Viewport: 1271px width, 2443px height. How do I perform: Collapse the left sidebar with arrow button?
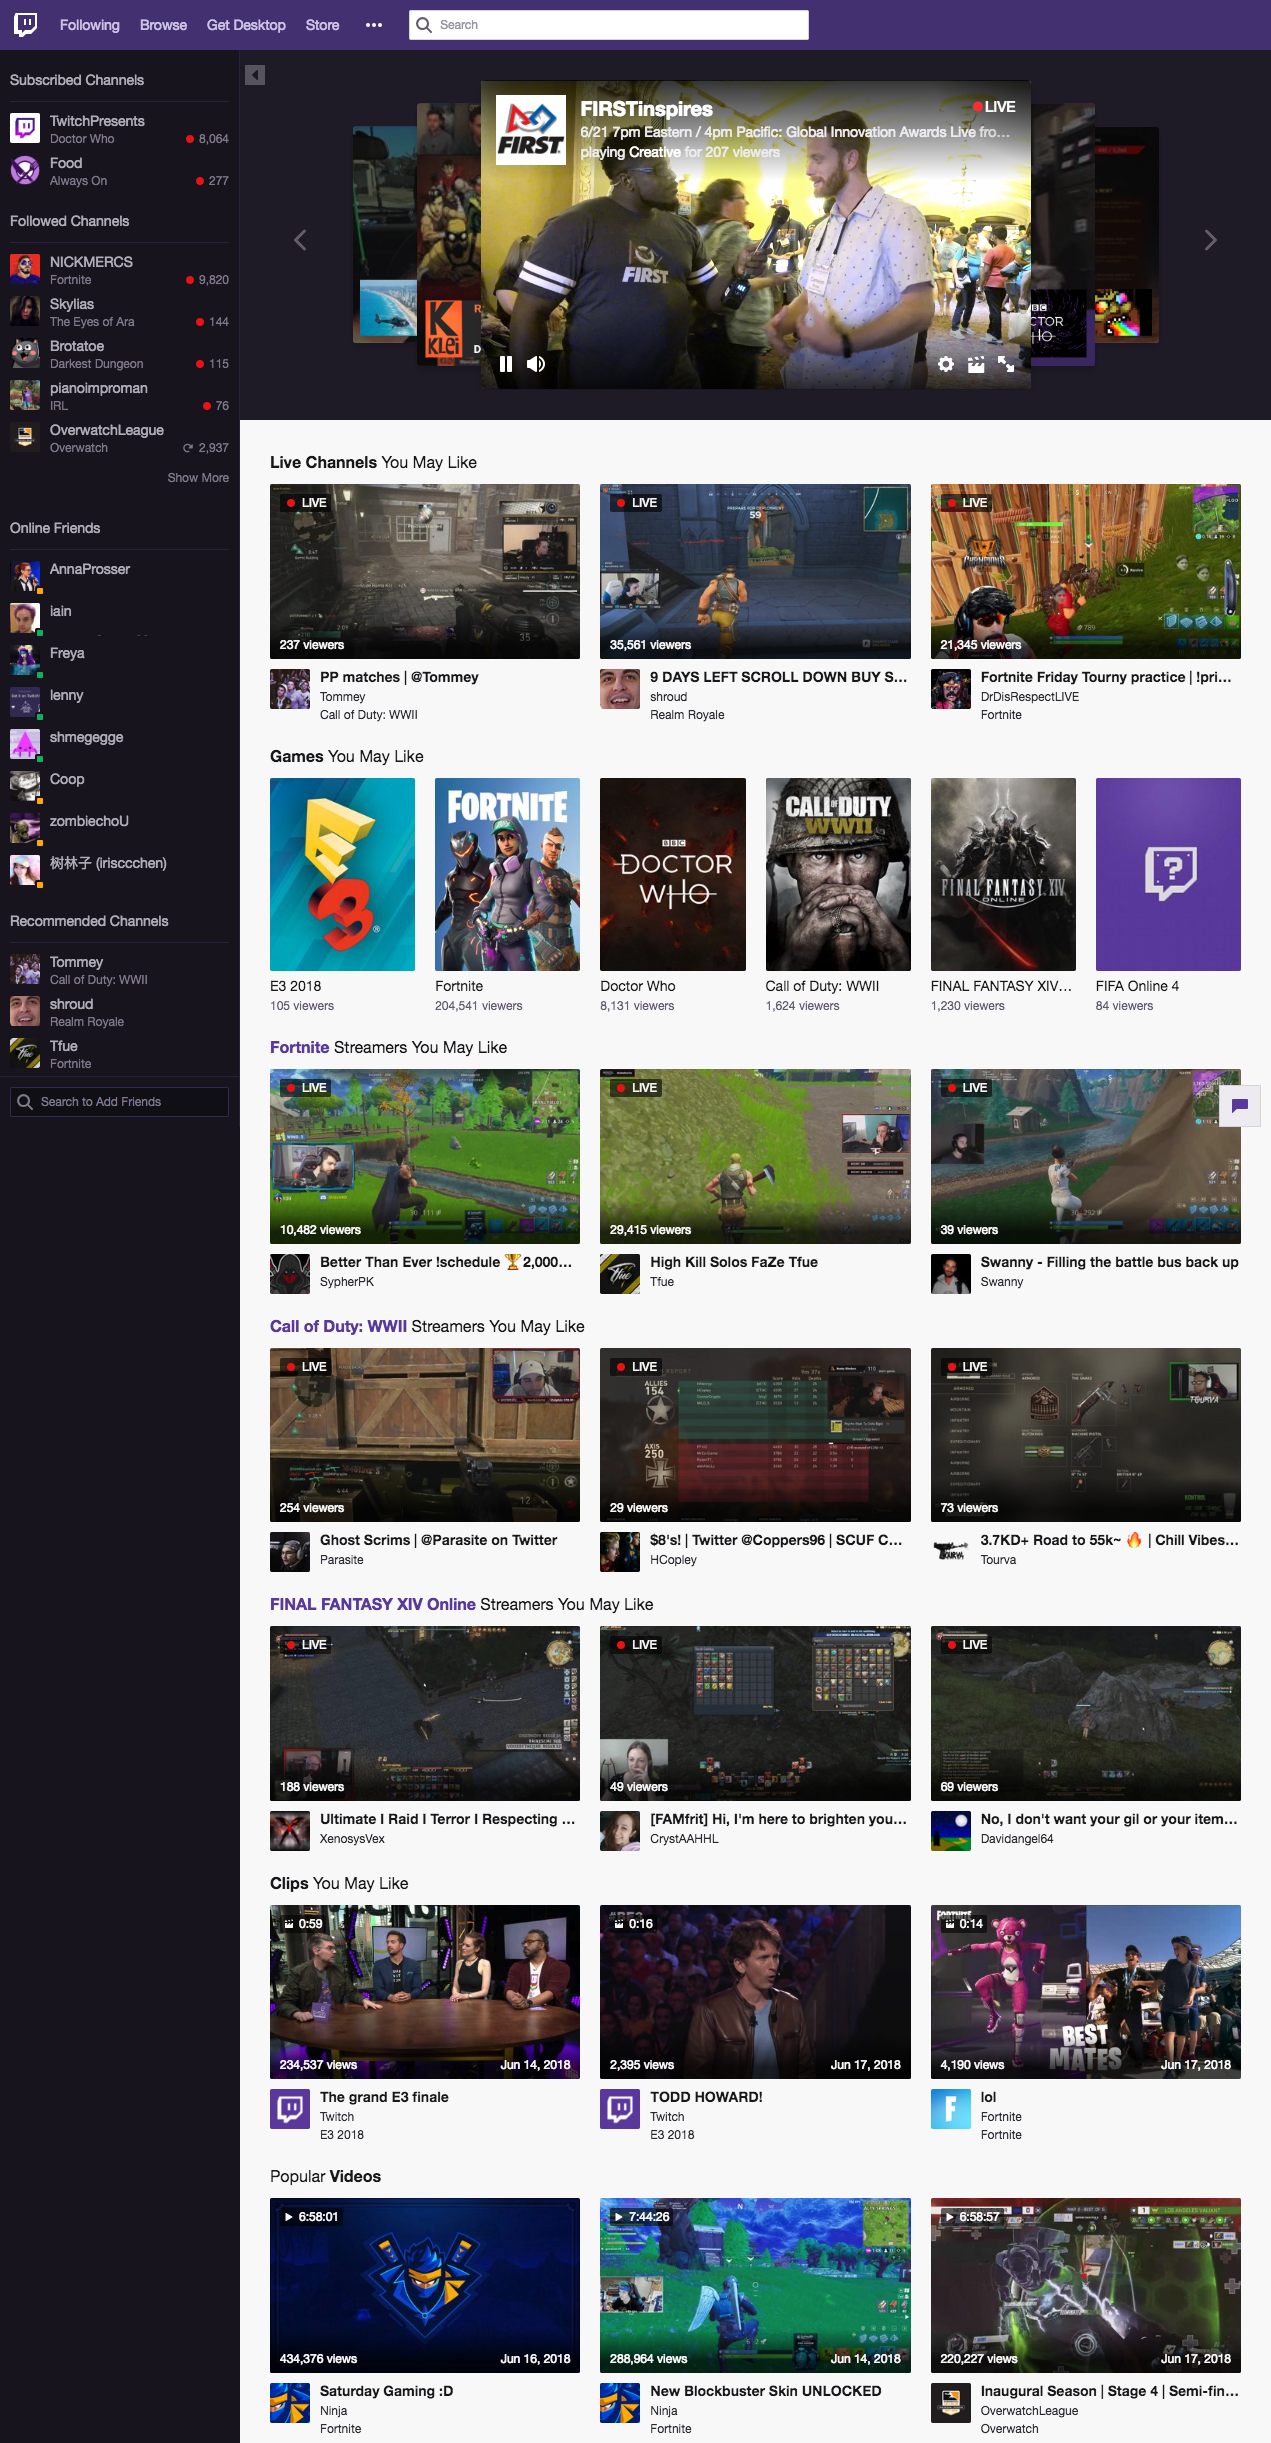pos(255,75)
